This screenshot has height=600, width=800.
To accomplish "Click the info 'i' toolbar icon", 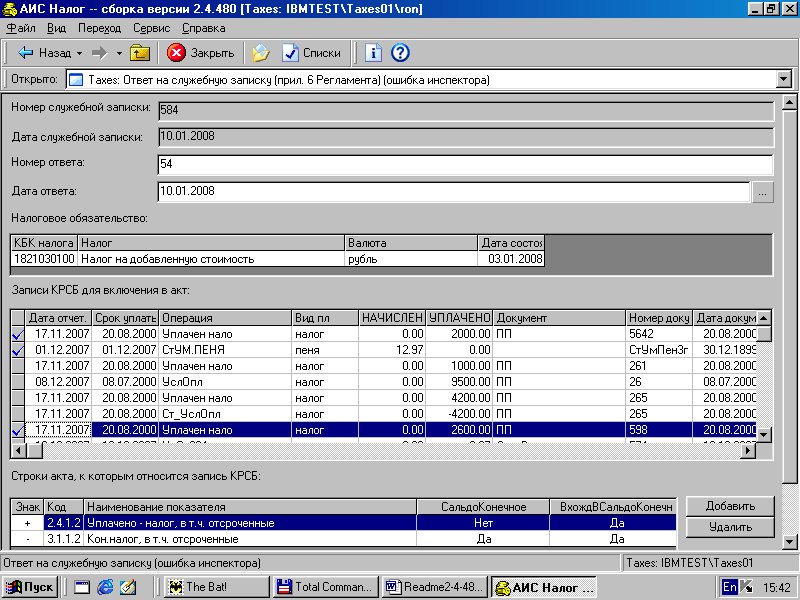I will coord(374,53).
